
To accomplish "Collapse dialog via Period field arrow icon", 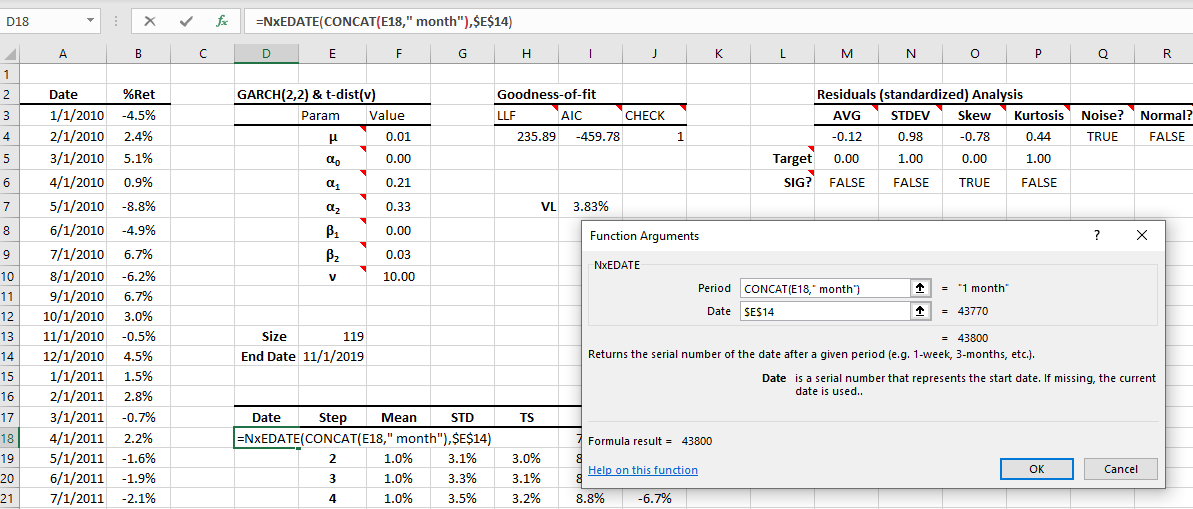I will (921, 288).
